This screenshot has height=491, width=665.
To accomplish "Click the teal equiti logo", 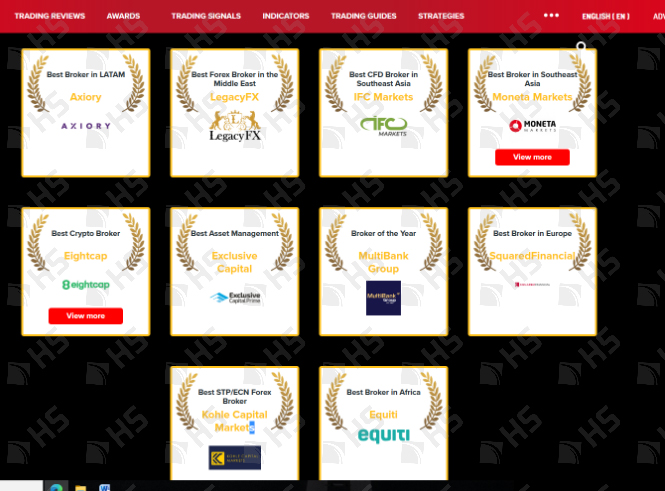I will (x=384, y=435).
